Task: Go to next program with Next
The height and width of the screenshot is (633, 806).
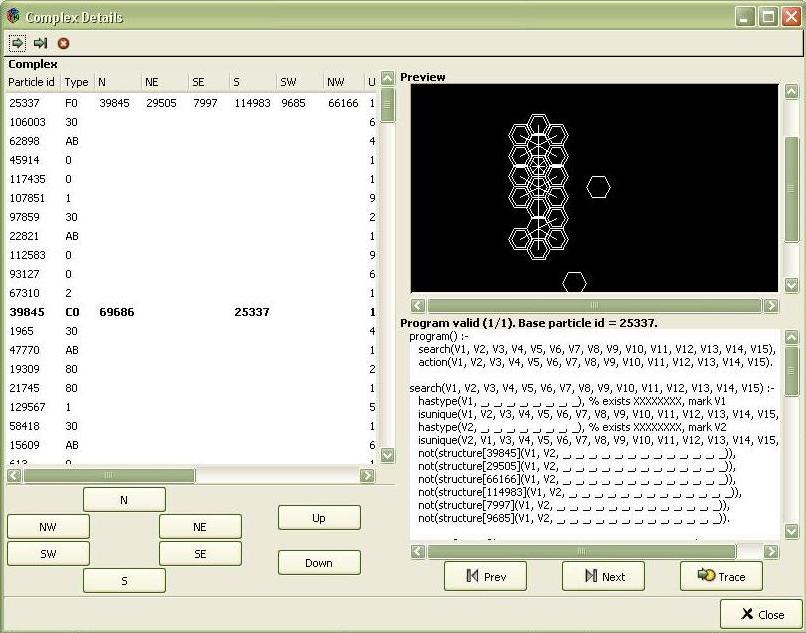Action: [603, 576]
